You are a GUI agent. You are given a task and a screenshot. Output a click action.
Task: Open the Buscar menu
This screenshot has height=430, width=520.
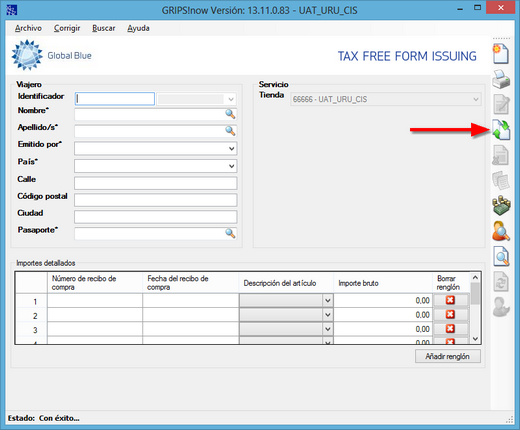pyautogui.click(x=104, y=28)
